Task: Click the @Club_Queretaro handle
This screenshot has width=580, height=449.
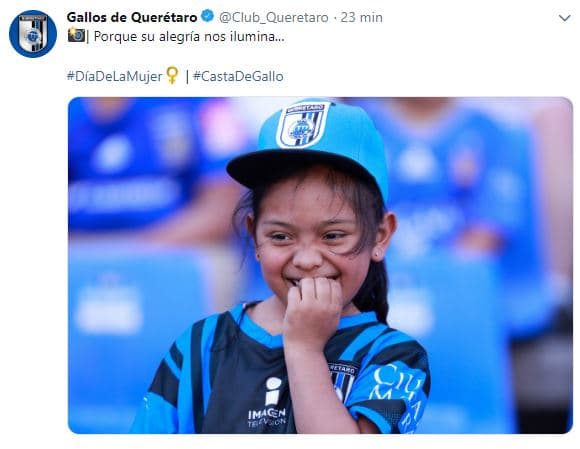Action: coord(274,17)
